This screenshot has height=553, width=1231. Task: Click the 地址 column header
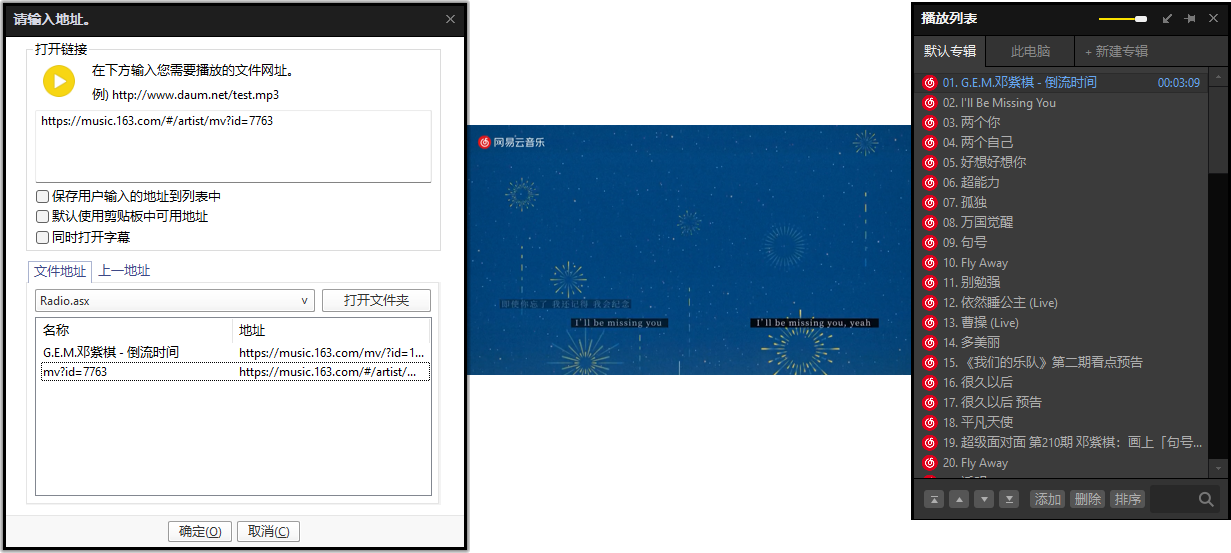coord(332,330)
